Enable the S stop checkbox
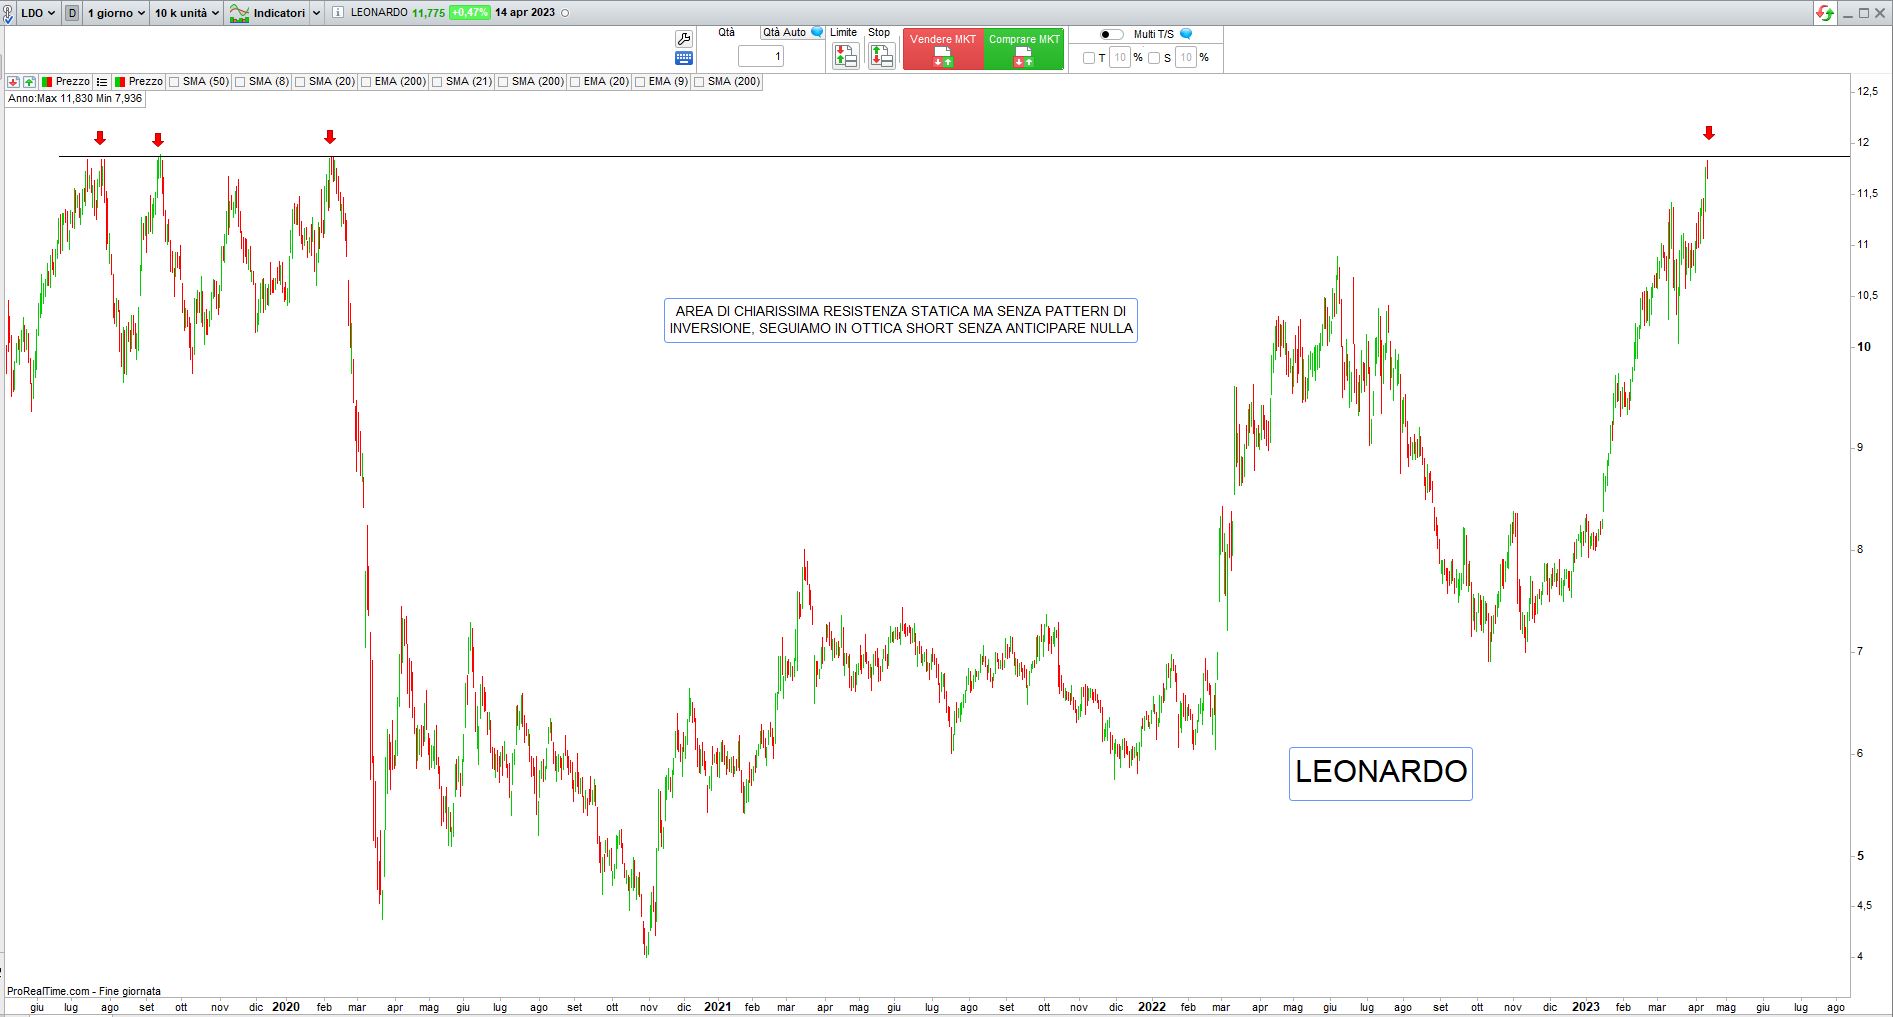Screen dimensions: 1893x1017 click(1154, 58)
